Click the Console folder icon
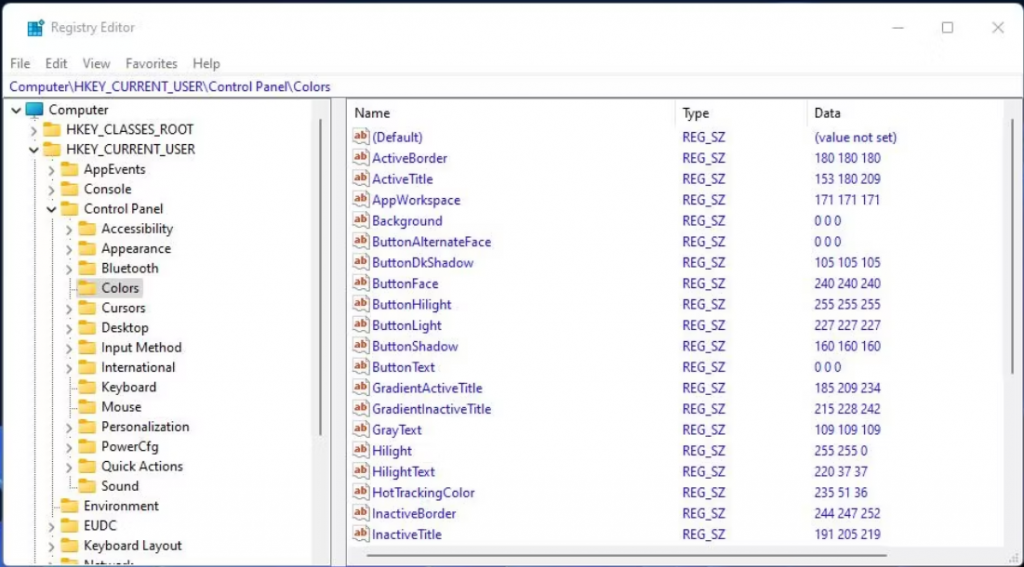 pyautogui.click(x=69, y=189)
